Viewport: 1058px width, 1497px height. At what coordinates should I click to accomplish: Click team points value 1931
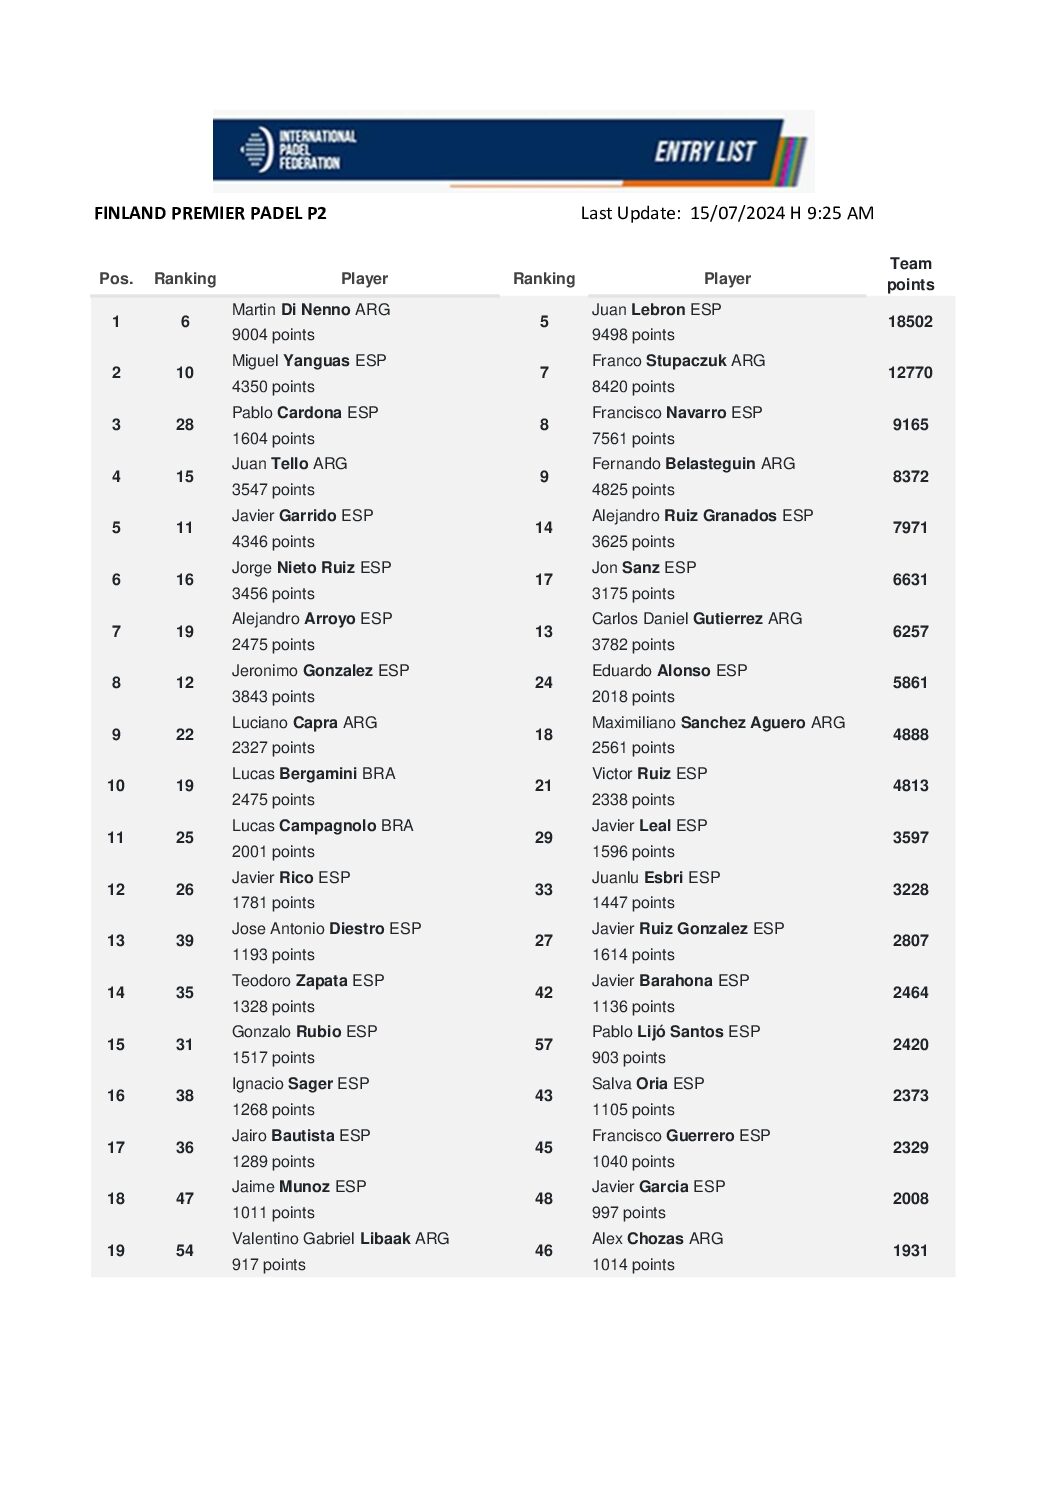[910, 1251]
